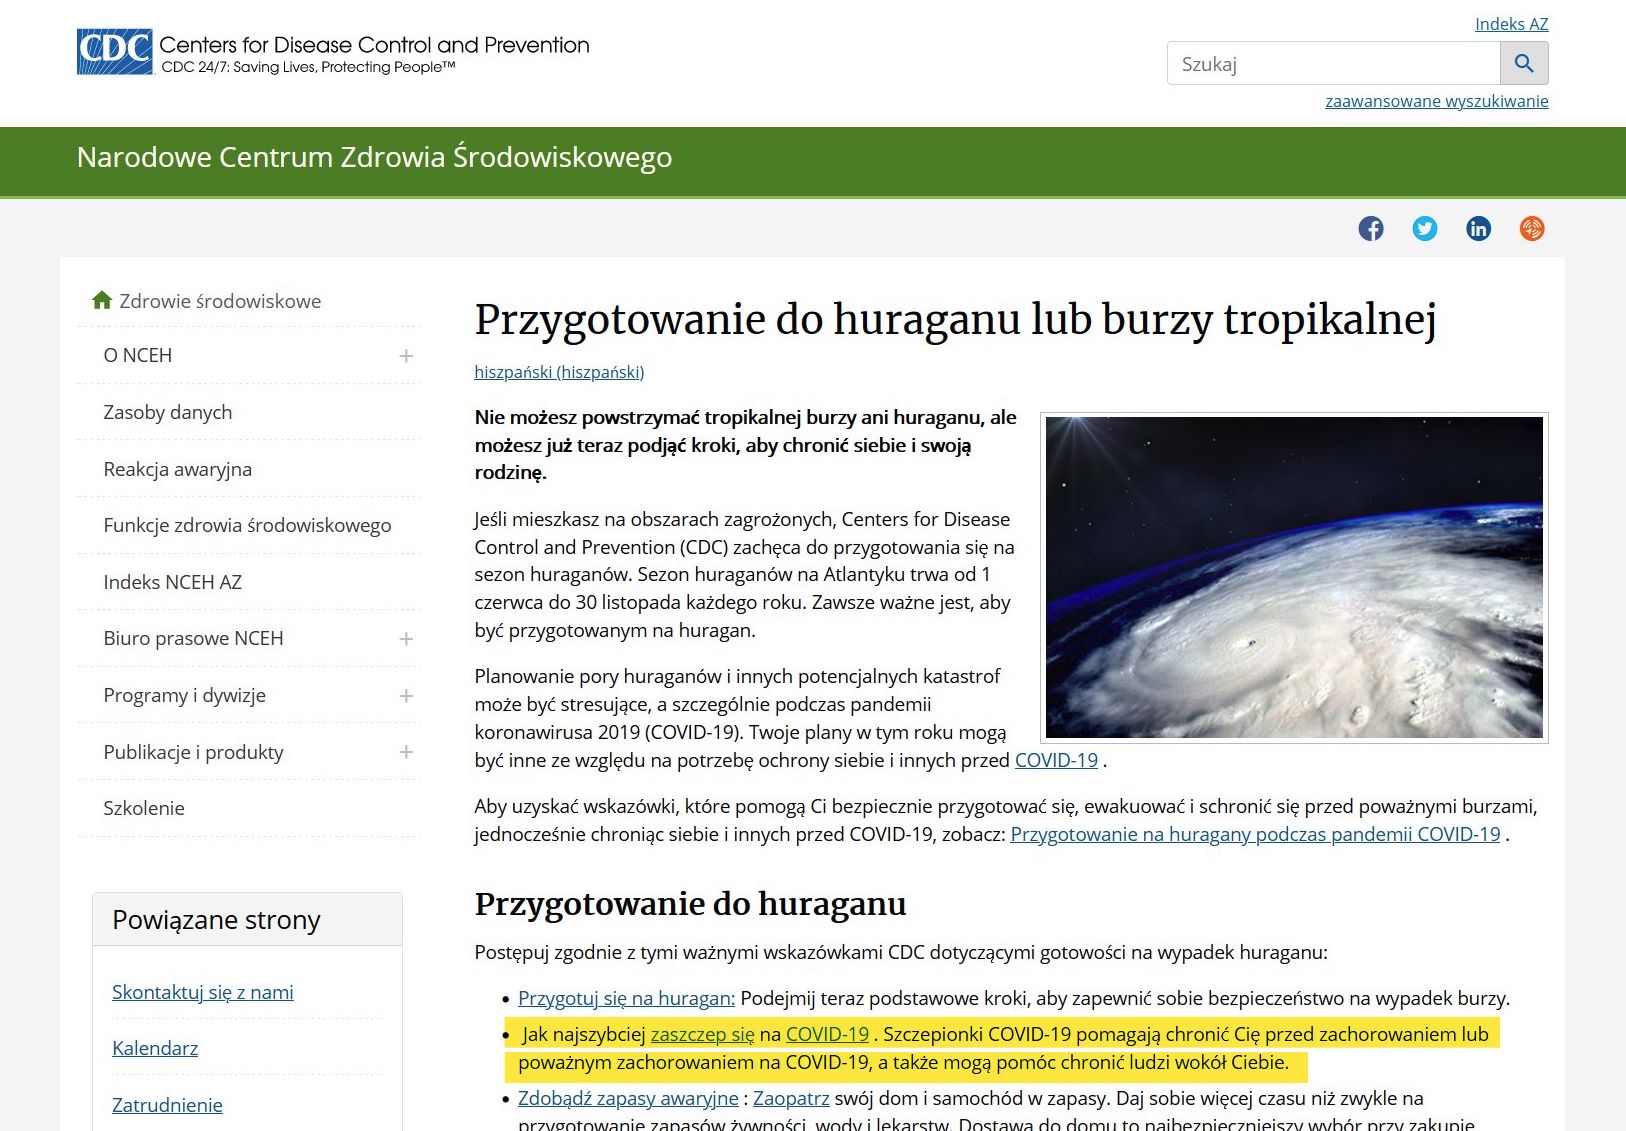The height and width of the screenshot is (1131, 1626).
Task: Open Zasoby danych menu item
Action: 168,412
